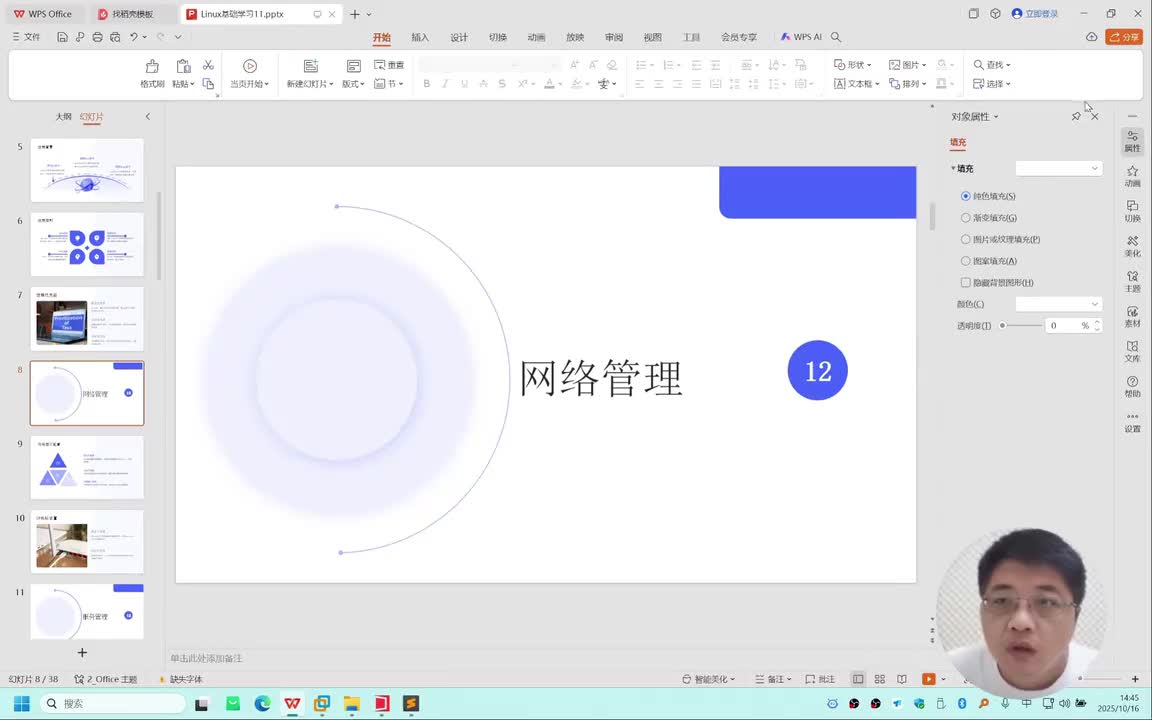Open Microsoft Edge from the taskbar
The width and height of the screenshot is (1152, 720).
click(x=262, y=704)
